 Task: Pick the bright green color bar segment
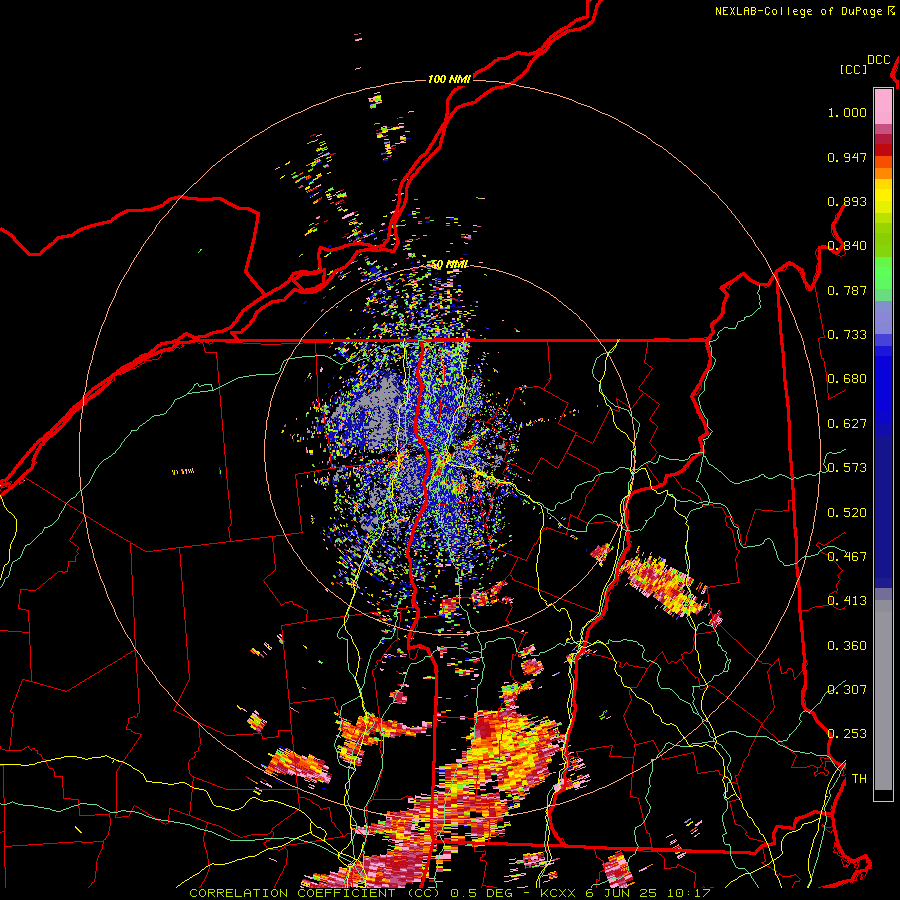tap(883, 273)
